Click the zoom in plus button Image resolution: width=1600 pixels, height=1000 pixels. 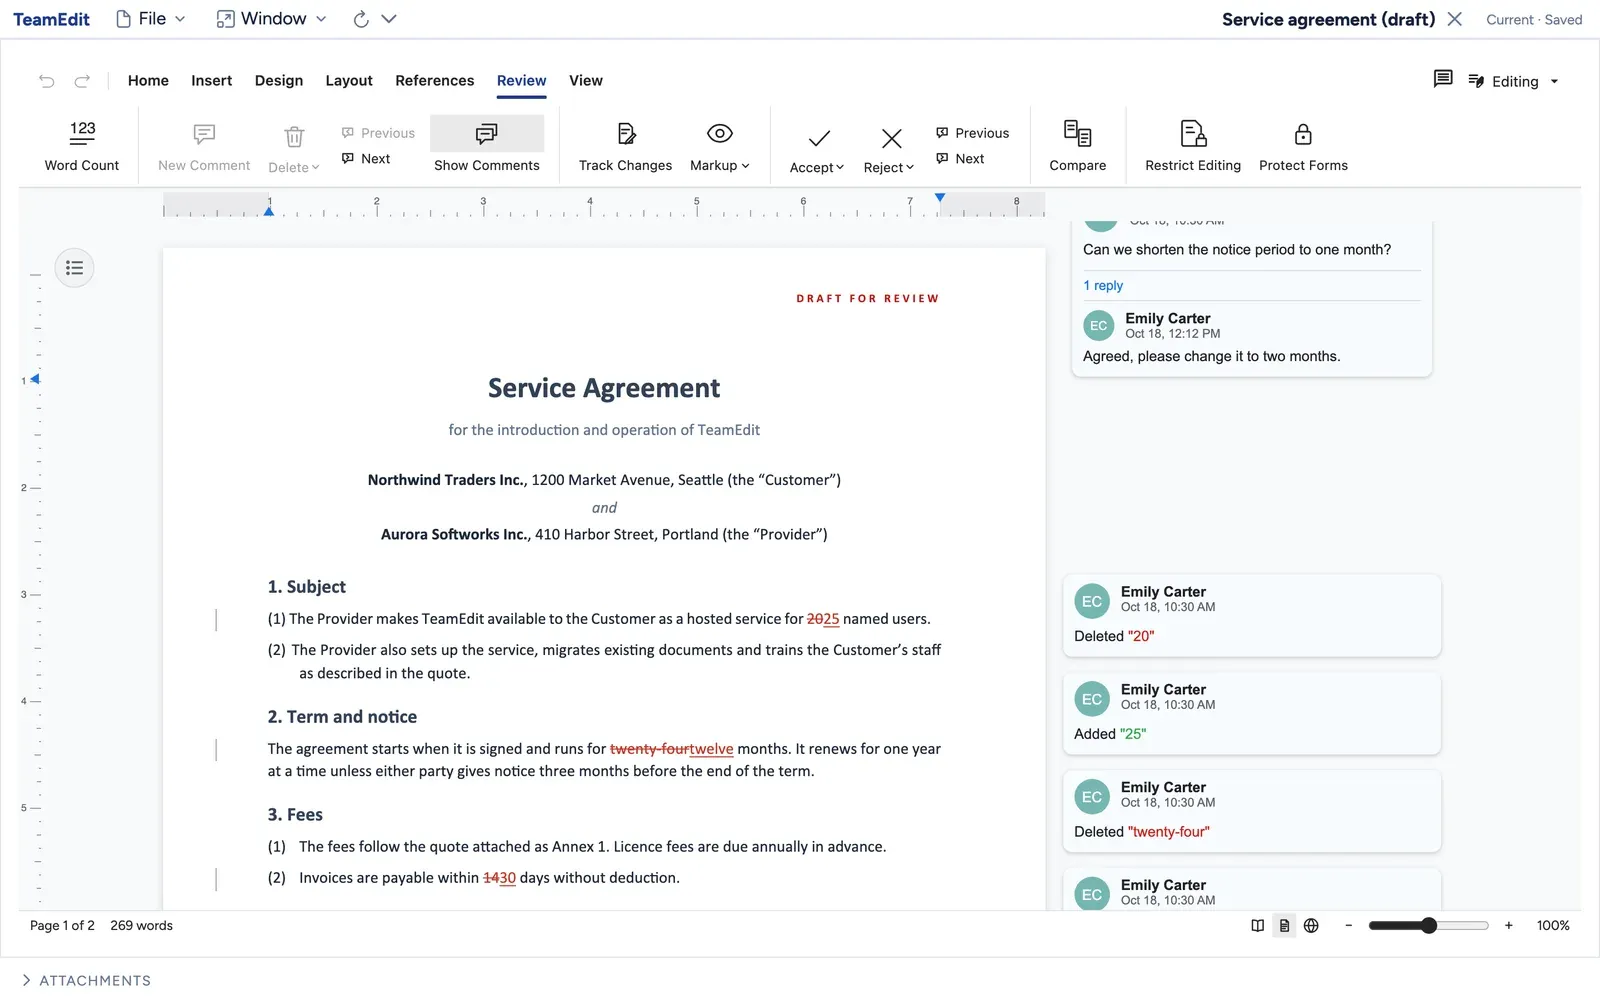click(x=1509, y=926)
